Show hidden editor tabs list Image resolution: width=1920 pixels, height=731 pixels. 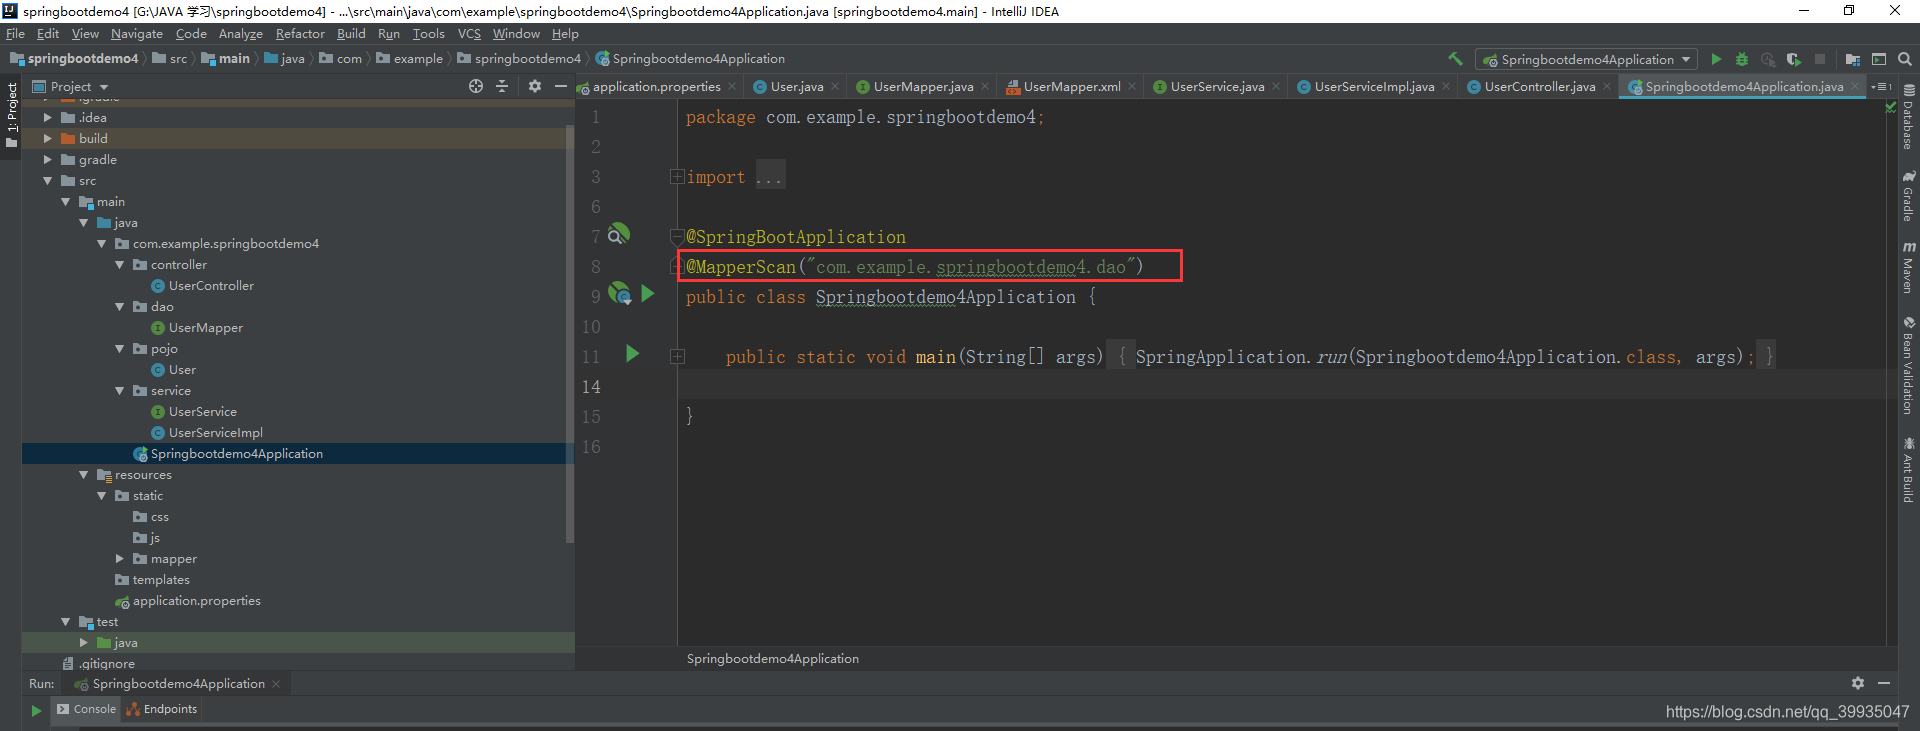(1881, 87)
